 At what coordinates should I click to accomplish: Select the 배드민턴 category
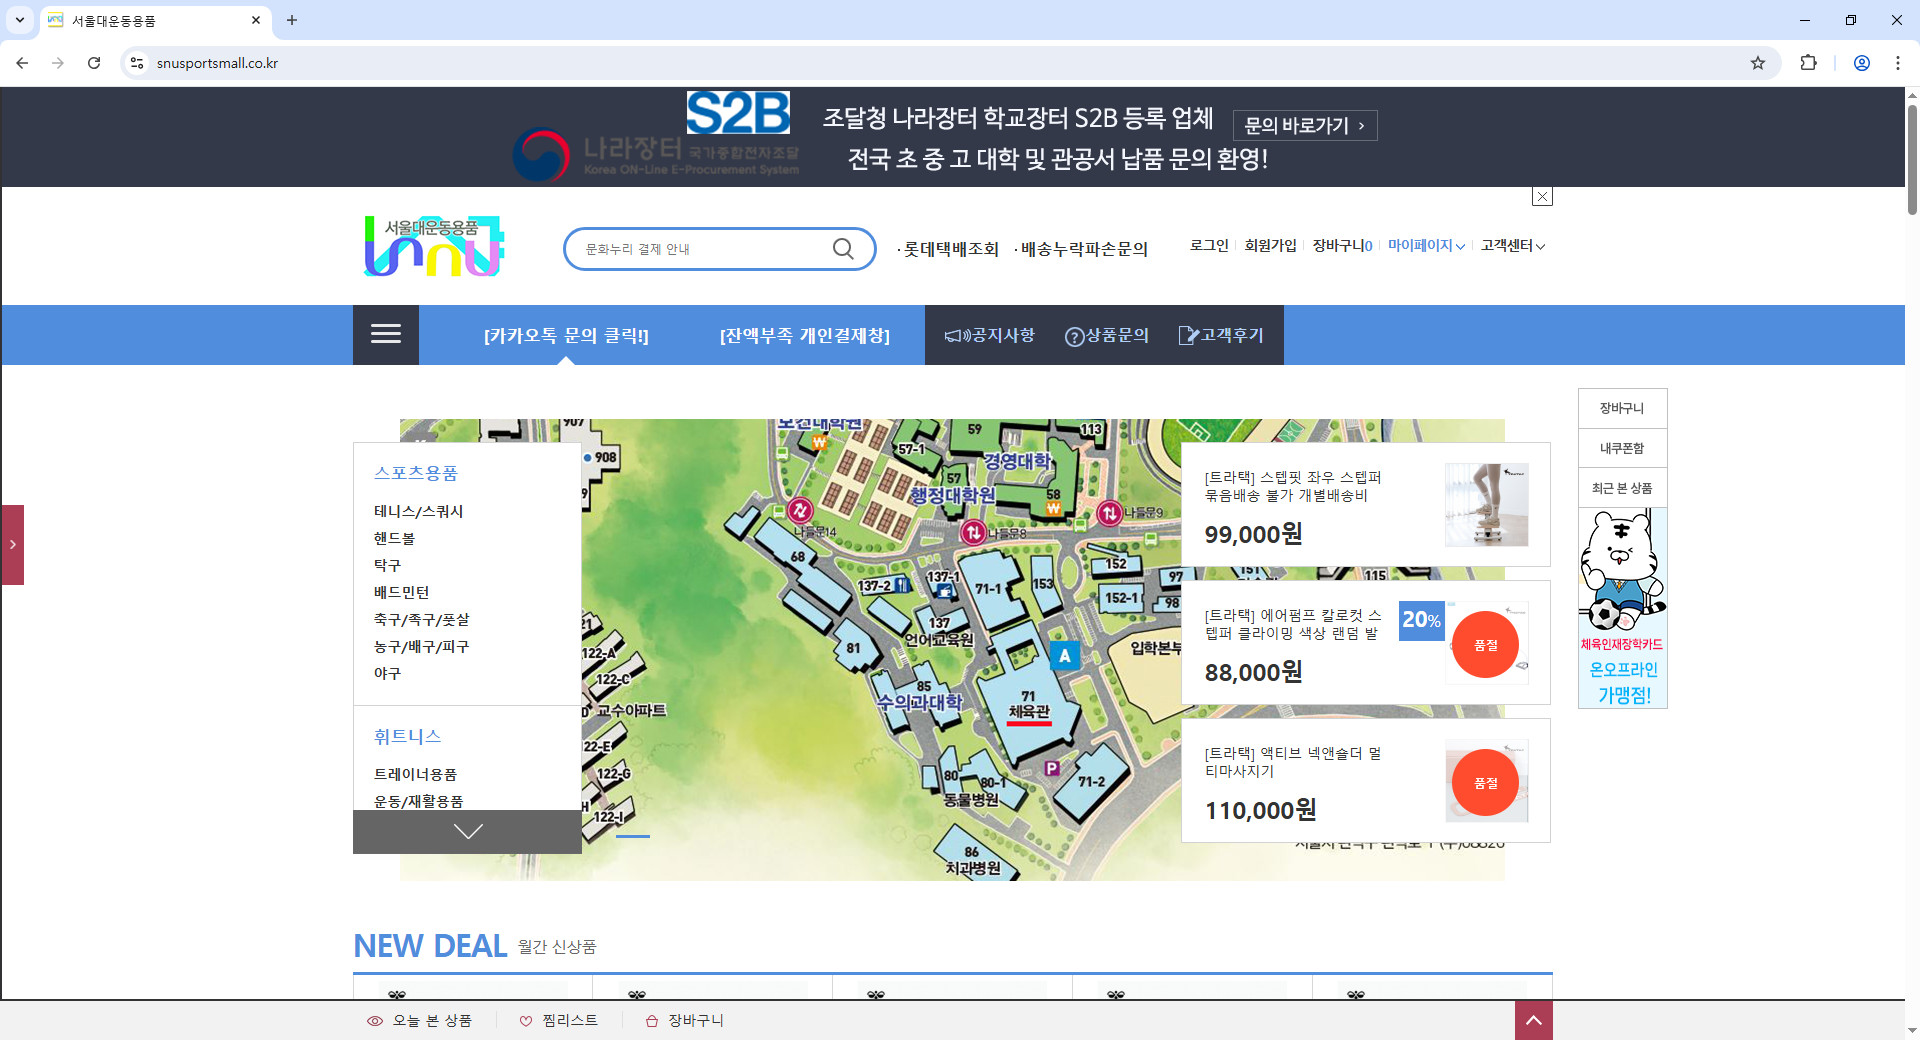click(402, 591)
